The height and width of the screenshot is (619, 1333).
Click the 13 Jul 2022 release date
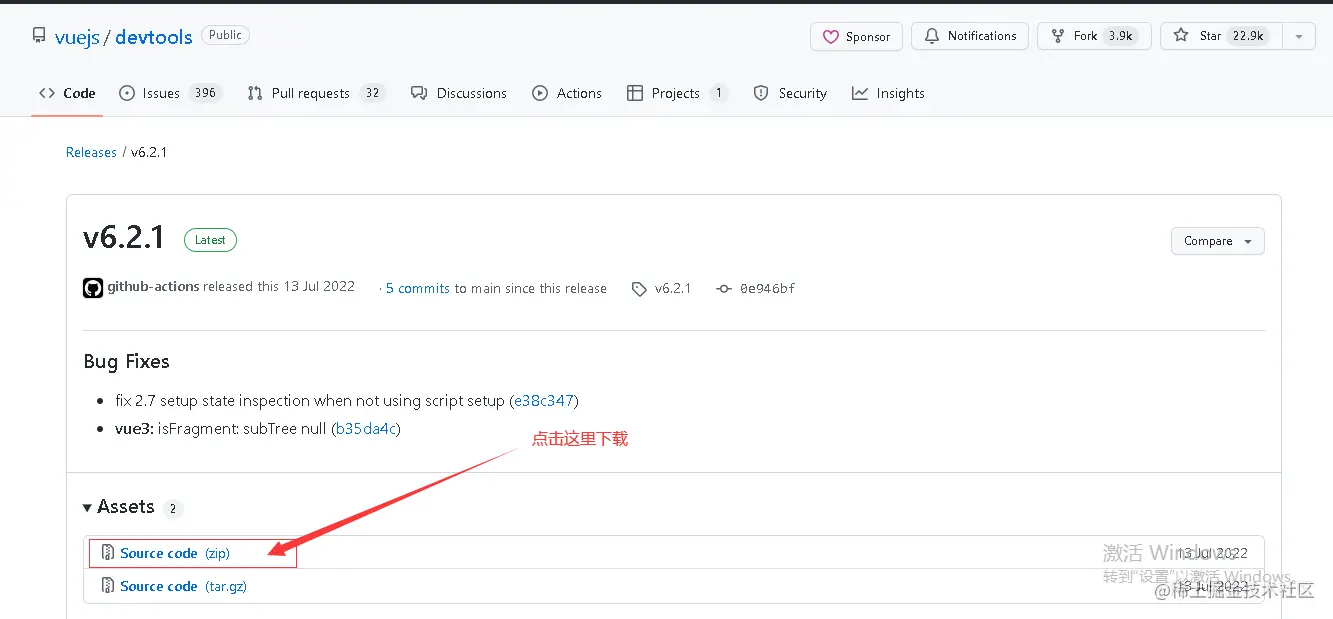pyautogui.click(x=319, y=286)
